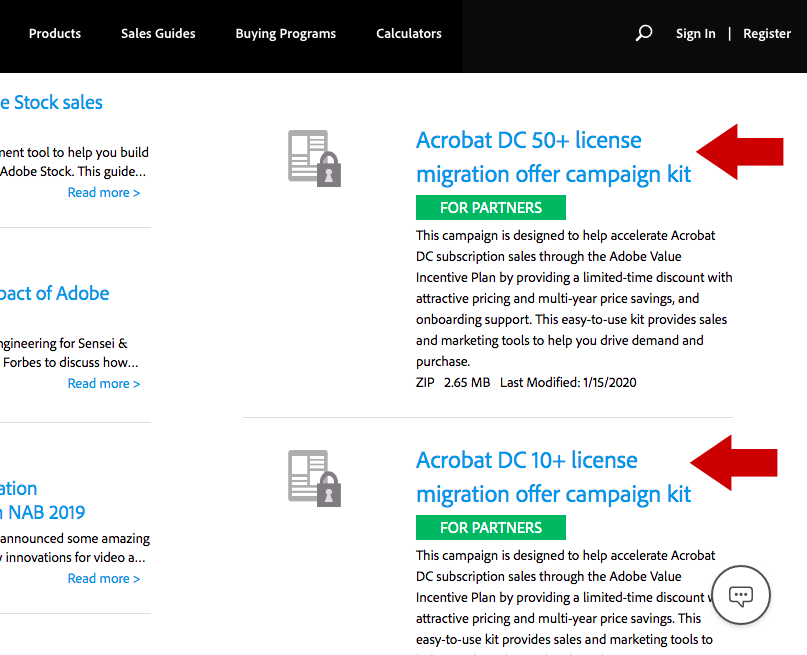The height and width of the screenshot is (655, 807).
Task: Click the search magnifier icon
Action: (643, 33)
